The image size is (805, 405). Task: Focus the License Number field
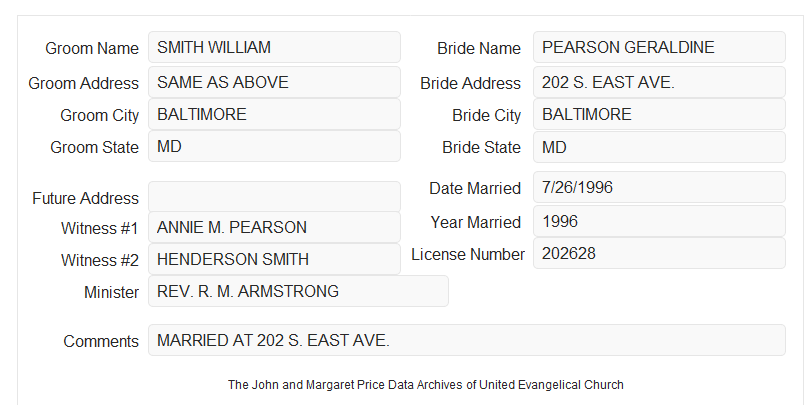coord(659,253)
